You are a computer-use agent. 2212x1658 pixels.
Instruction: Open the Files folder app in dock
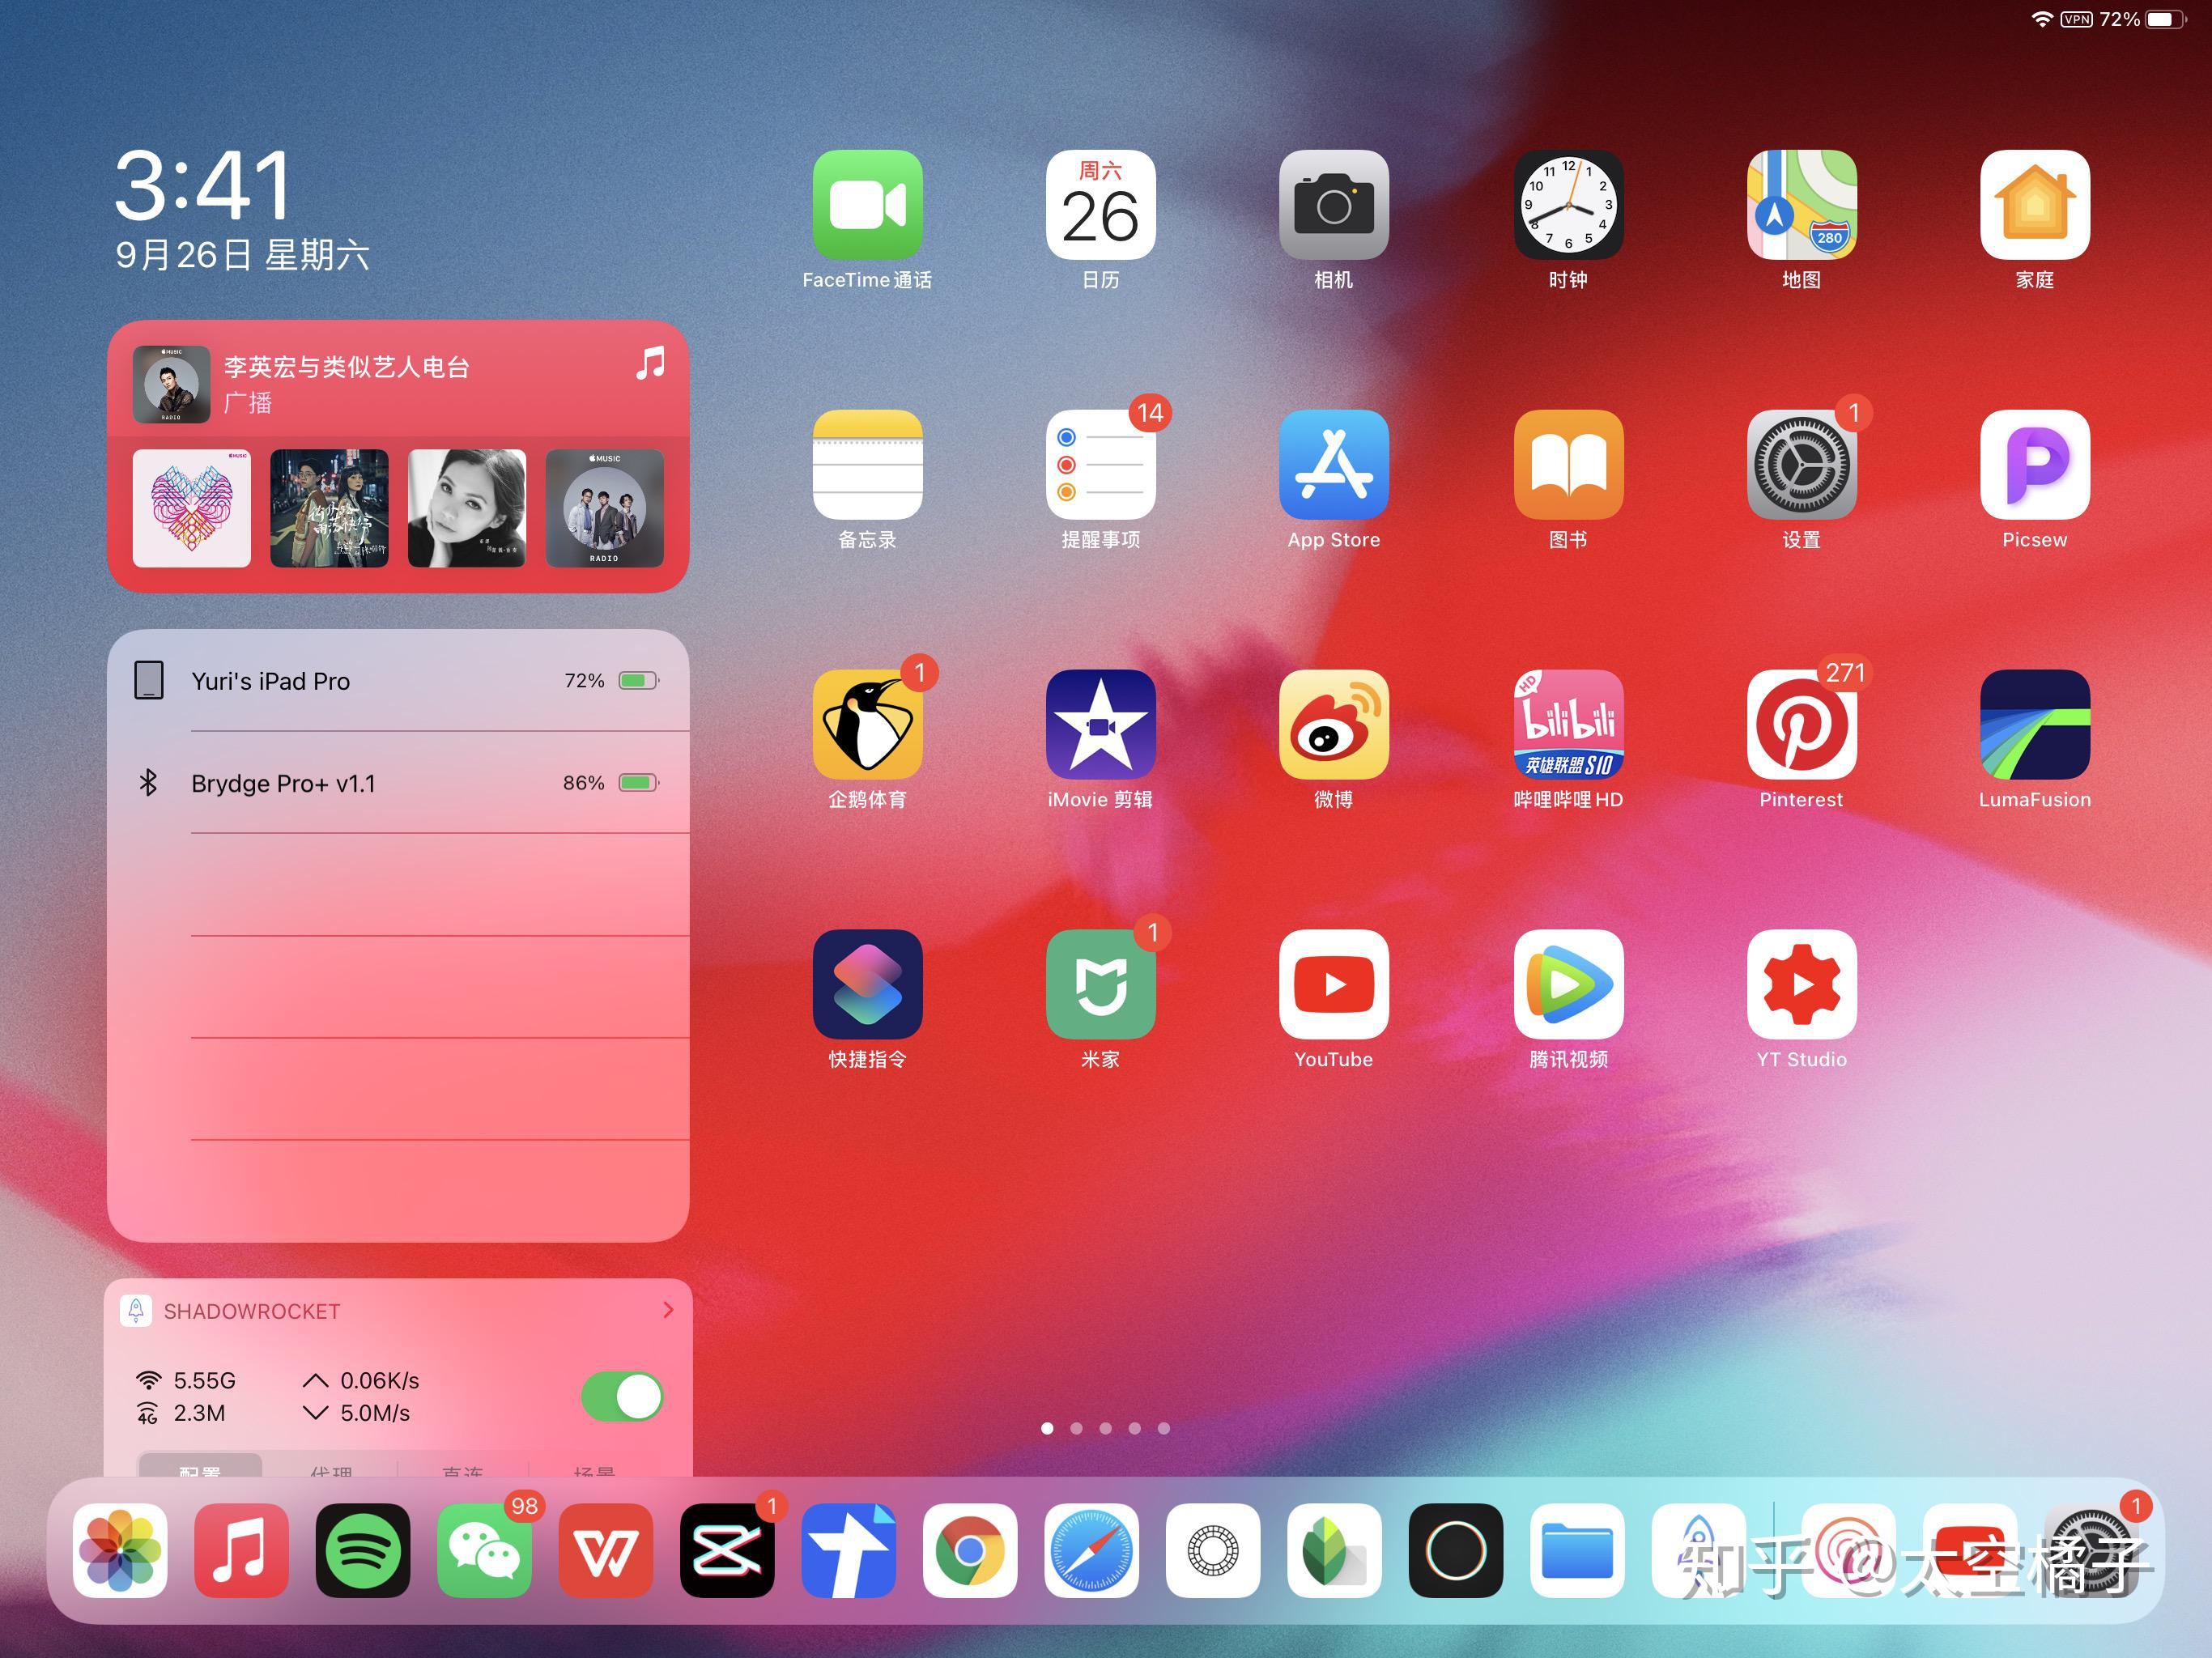tap(1577, 1550)
